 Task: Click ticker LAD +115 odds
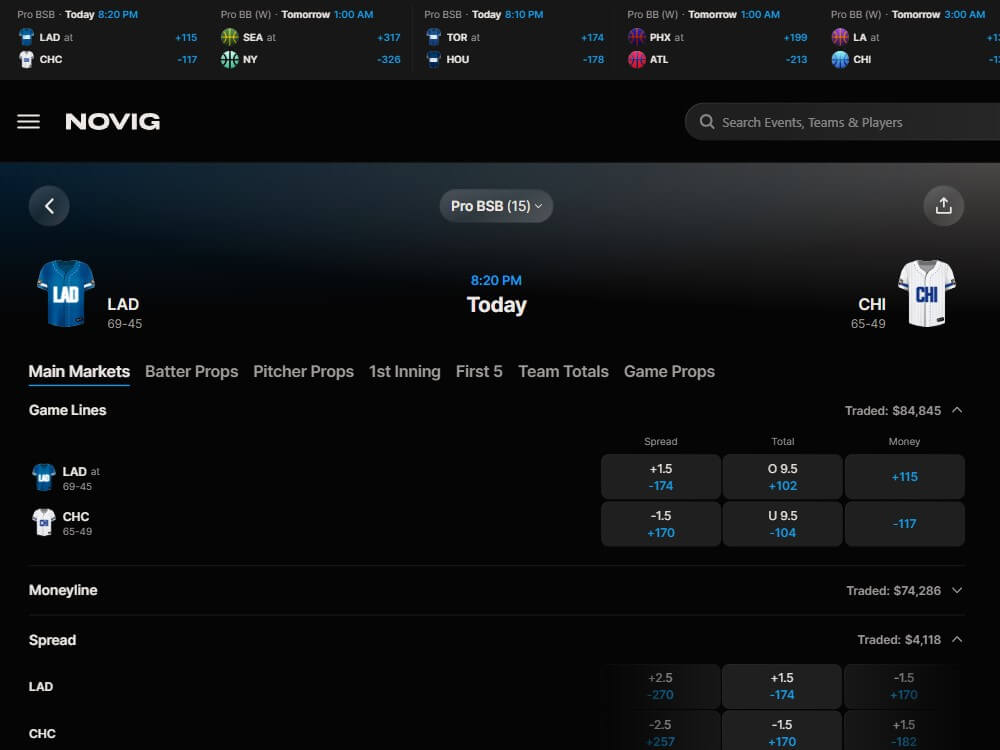tap(186, 38)
